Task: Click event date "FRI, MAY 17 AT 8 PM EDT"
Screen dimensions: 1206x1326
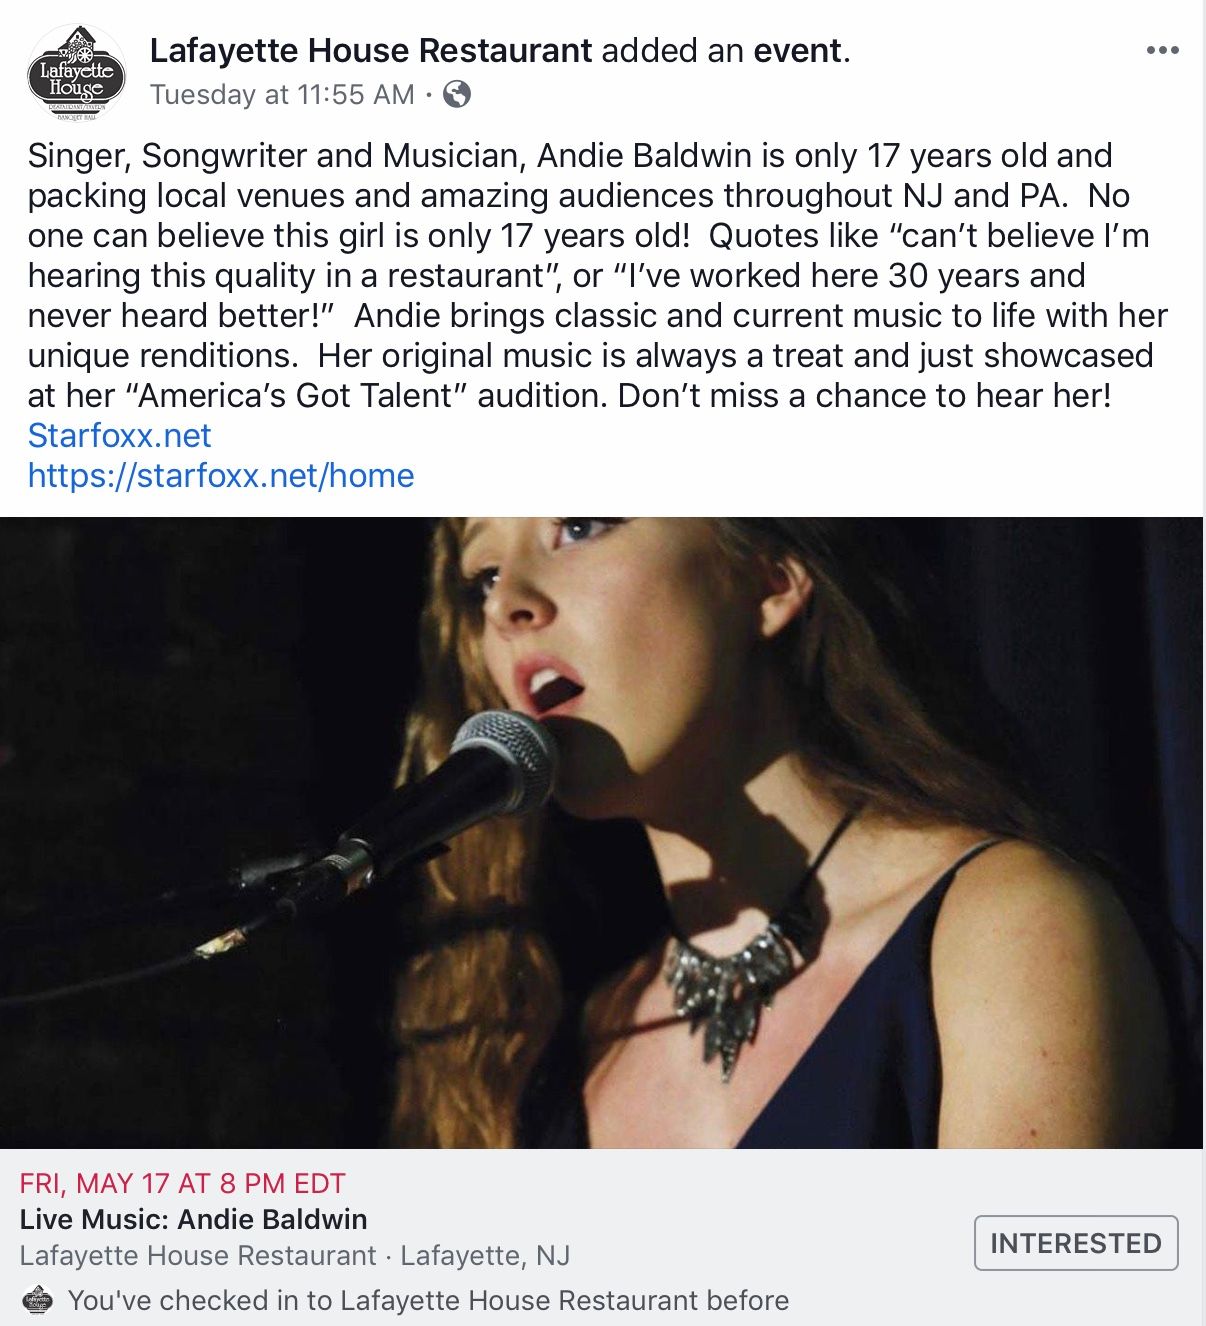Action: [182, 1184]
